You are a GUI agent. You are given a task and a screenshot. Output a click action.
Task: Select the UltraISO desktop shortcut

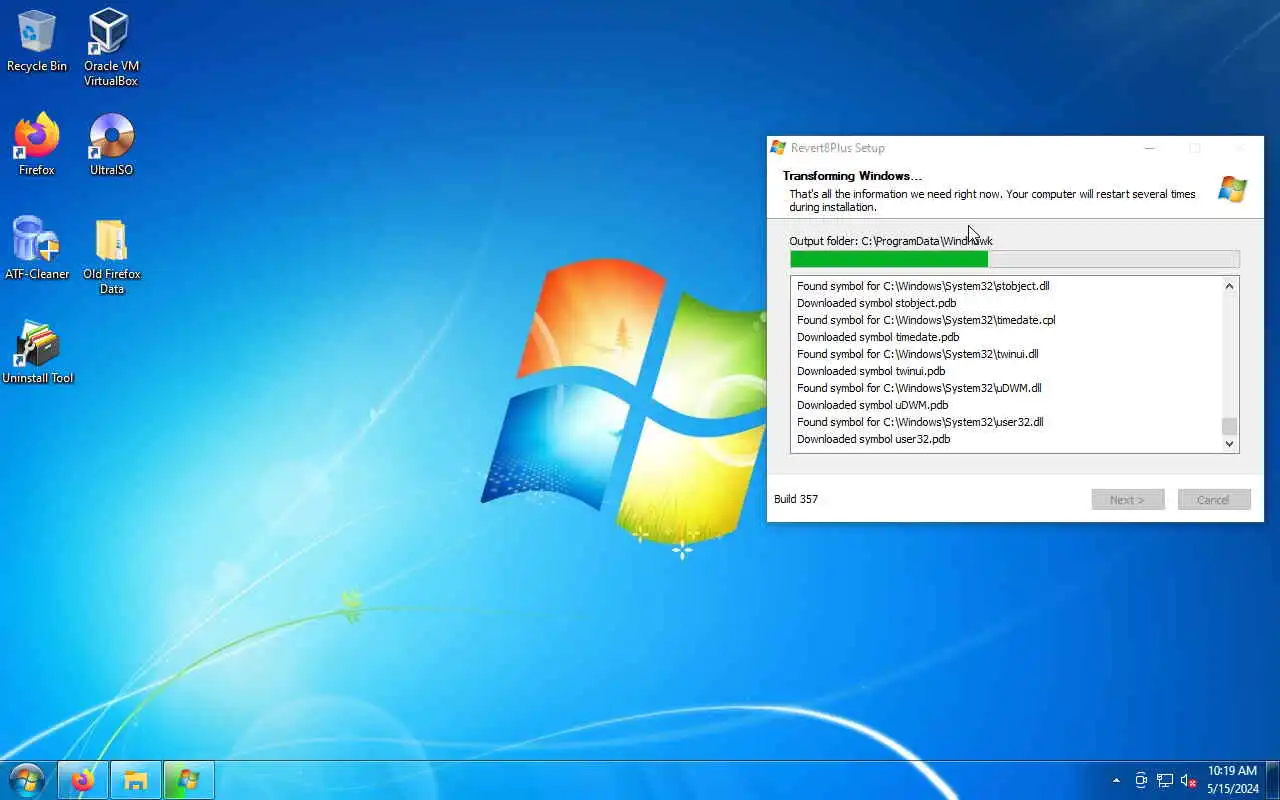click(x=111, y=145)
